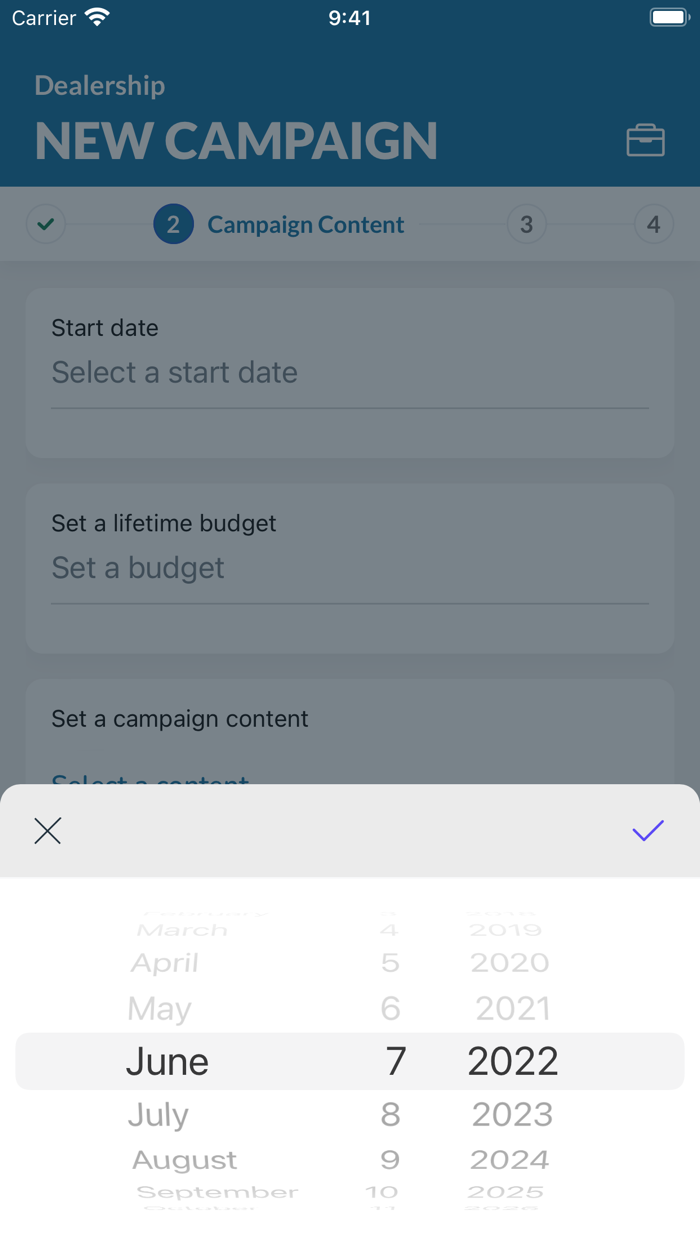Tap the briefcase icon in header
Viewport: 700px width, 1244px height.
click(x=645, y=141)
